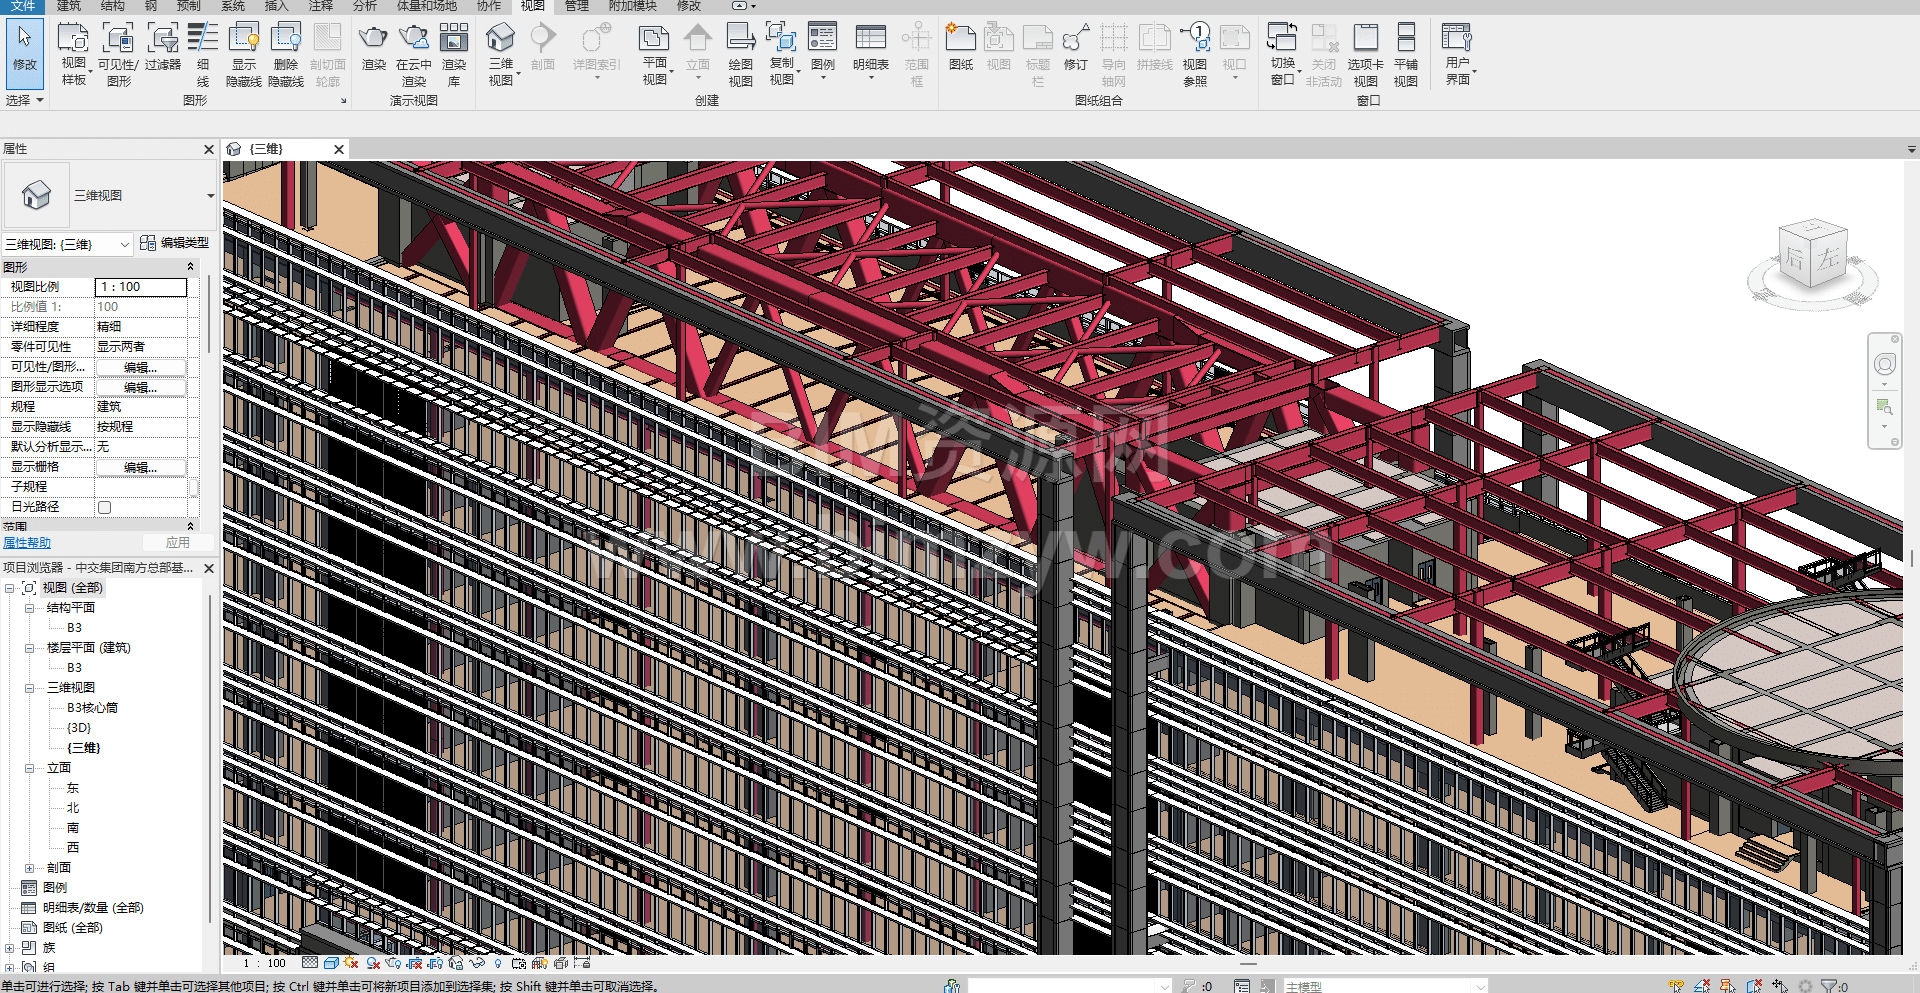Collapse the 三维视图 tree node
This screenshot has height=993, width=1920.
pos(29,688)
